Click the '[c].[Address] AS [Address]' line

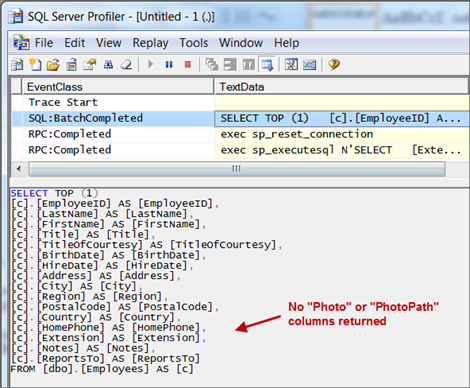click(95, 276)
